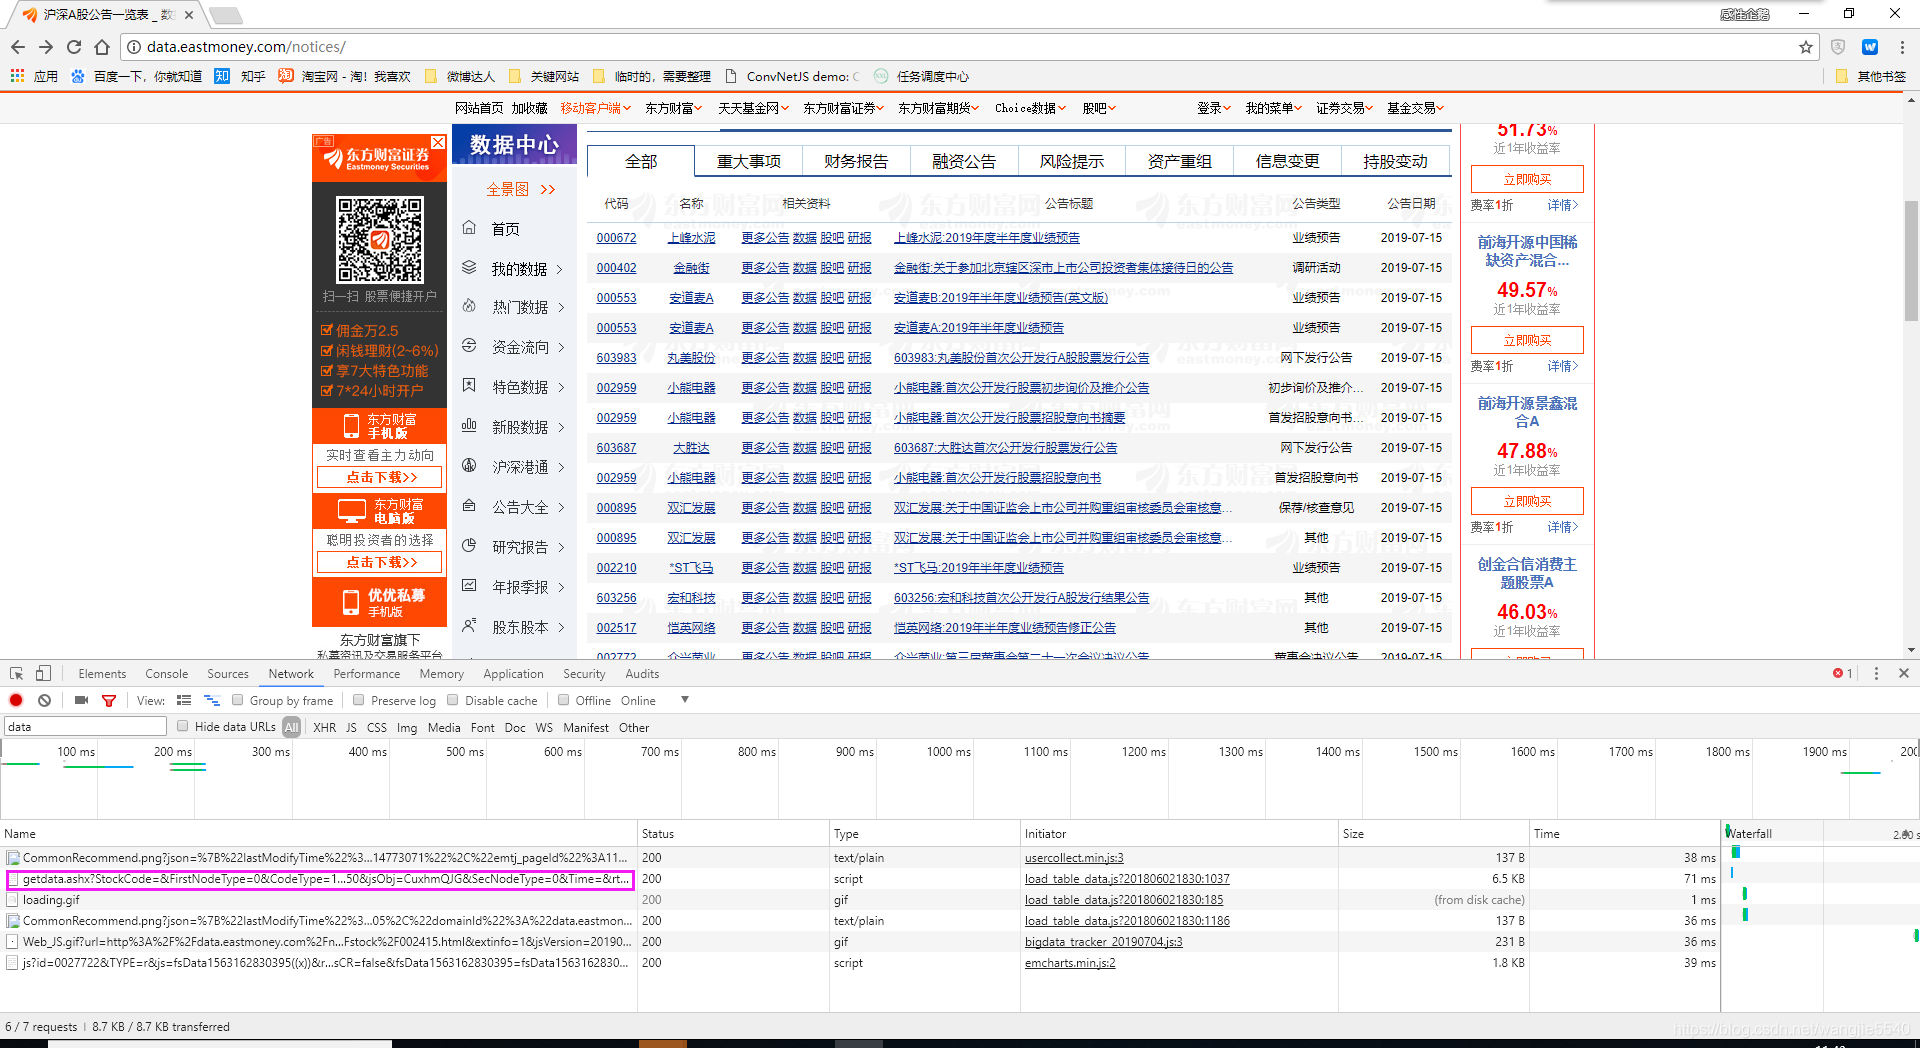Click 点击下载 under 东方财富手机版
Screen dimensions: 1920x1048
click(380, 478)
